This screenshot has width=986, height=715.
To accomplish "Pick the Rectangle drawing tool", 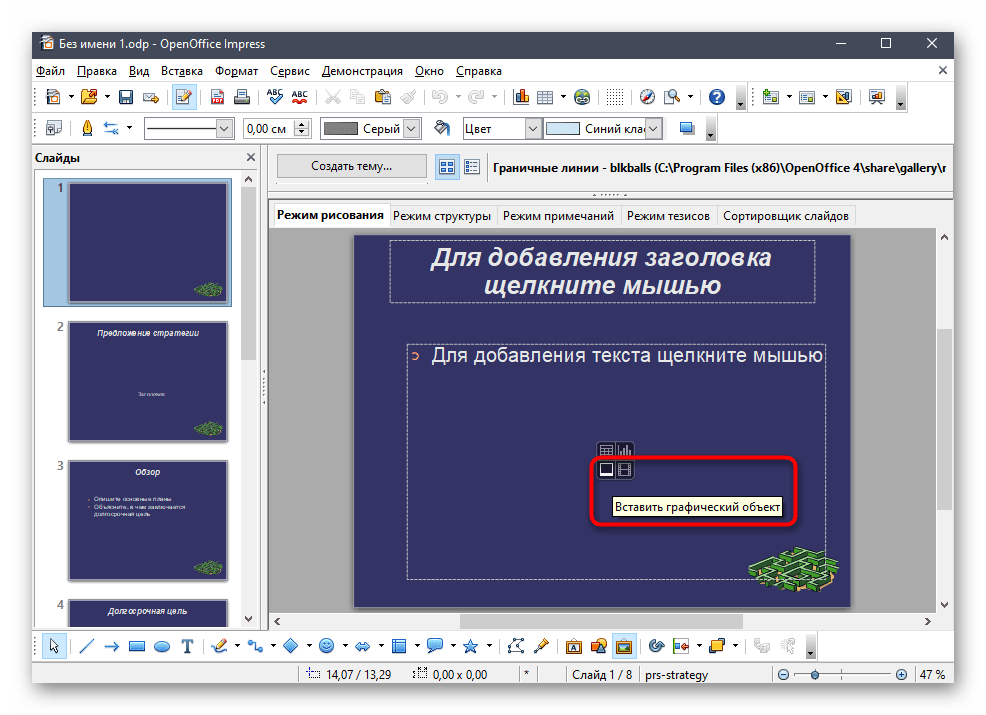I will [137, 646].
